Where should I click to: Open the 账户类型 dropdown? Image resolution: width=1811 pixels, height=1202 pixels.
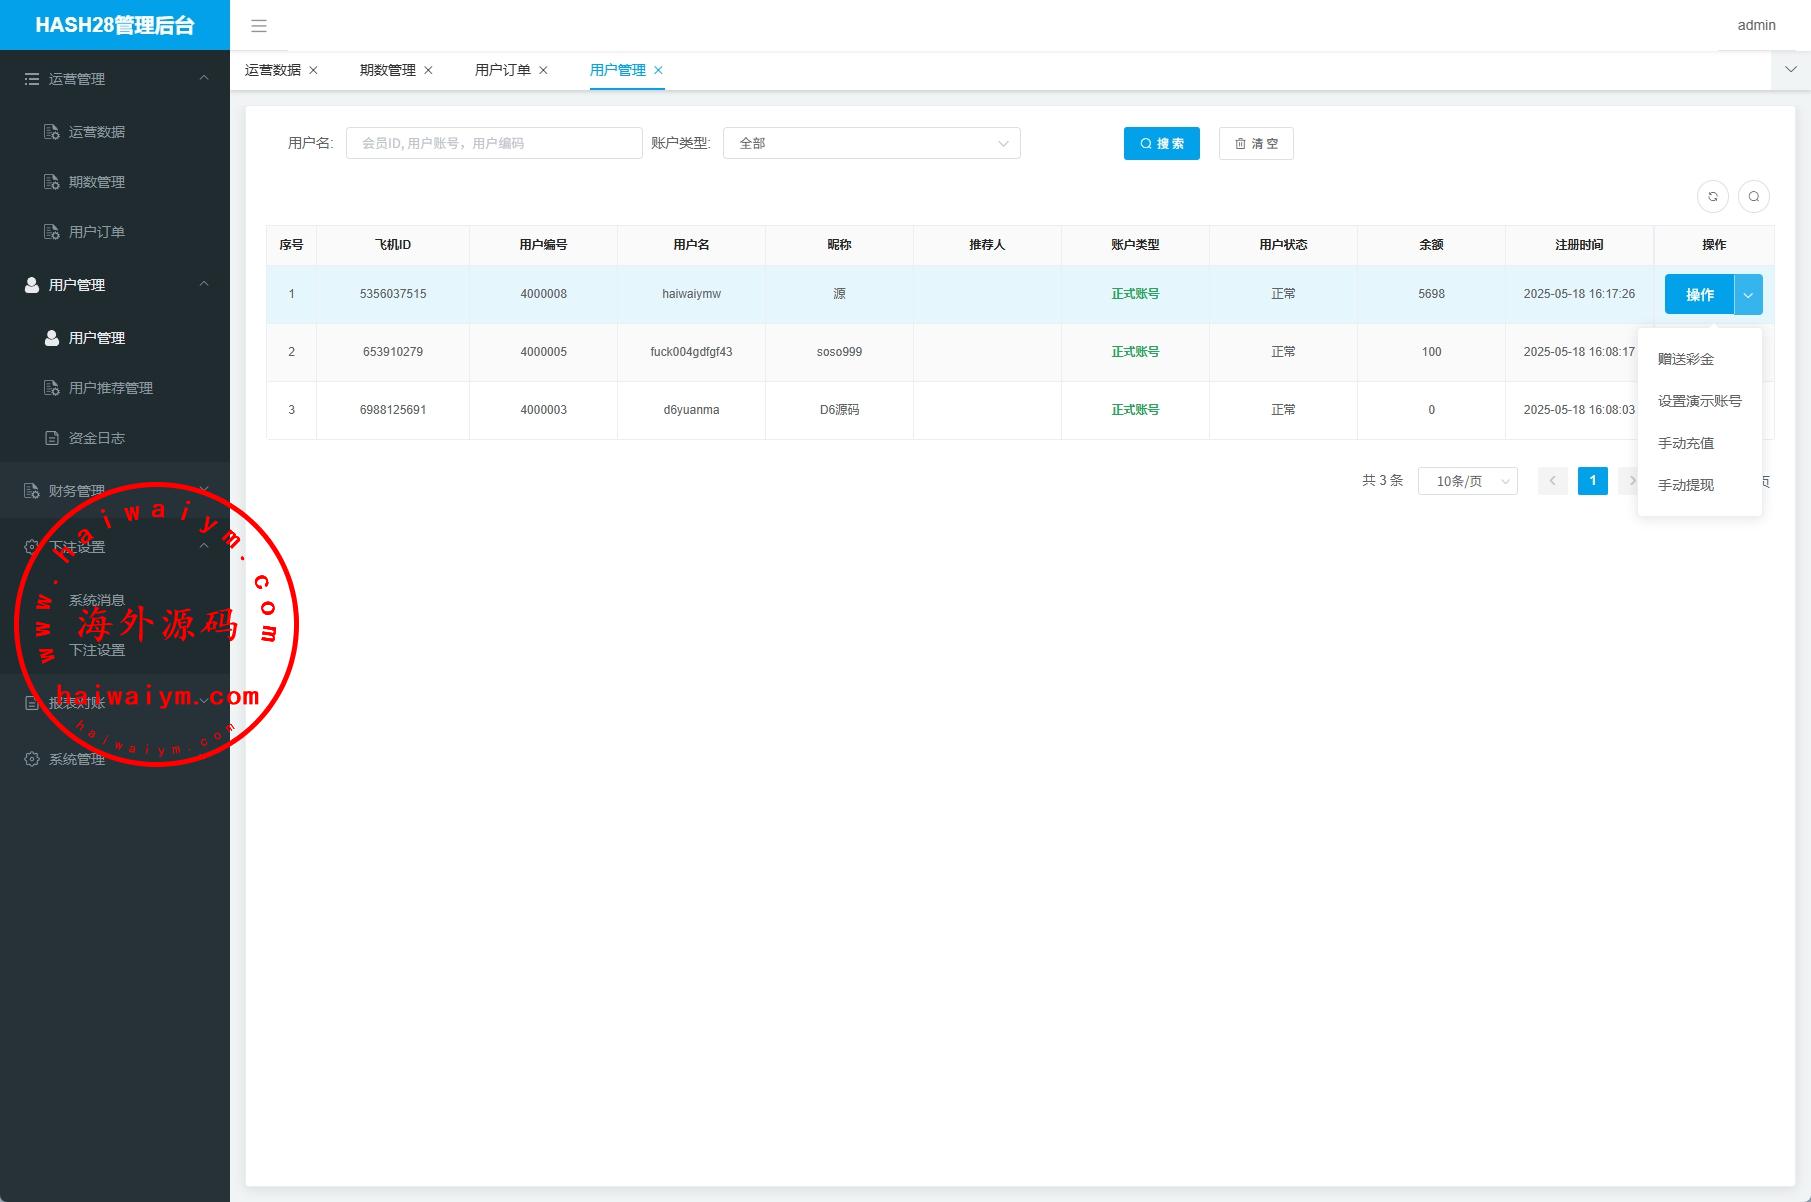point(871,144)
